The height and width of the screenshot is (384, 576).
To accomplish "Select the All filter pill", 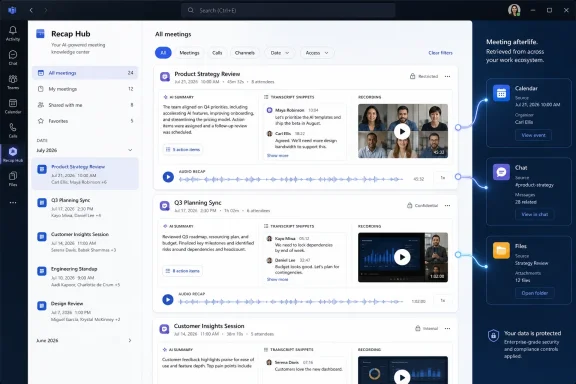I will 163,53.
